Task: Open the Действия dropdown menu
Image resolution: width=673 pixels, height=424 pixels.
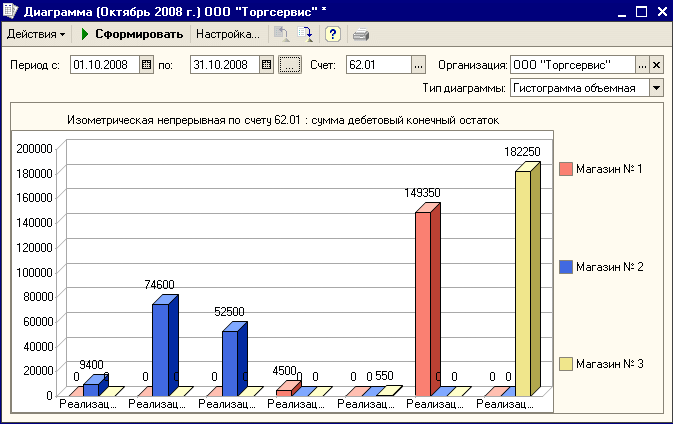Action: 36,34
